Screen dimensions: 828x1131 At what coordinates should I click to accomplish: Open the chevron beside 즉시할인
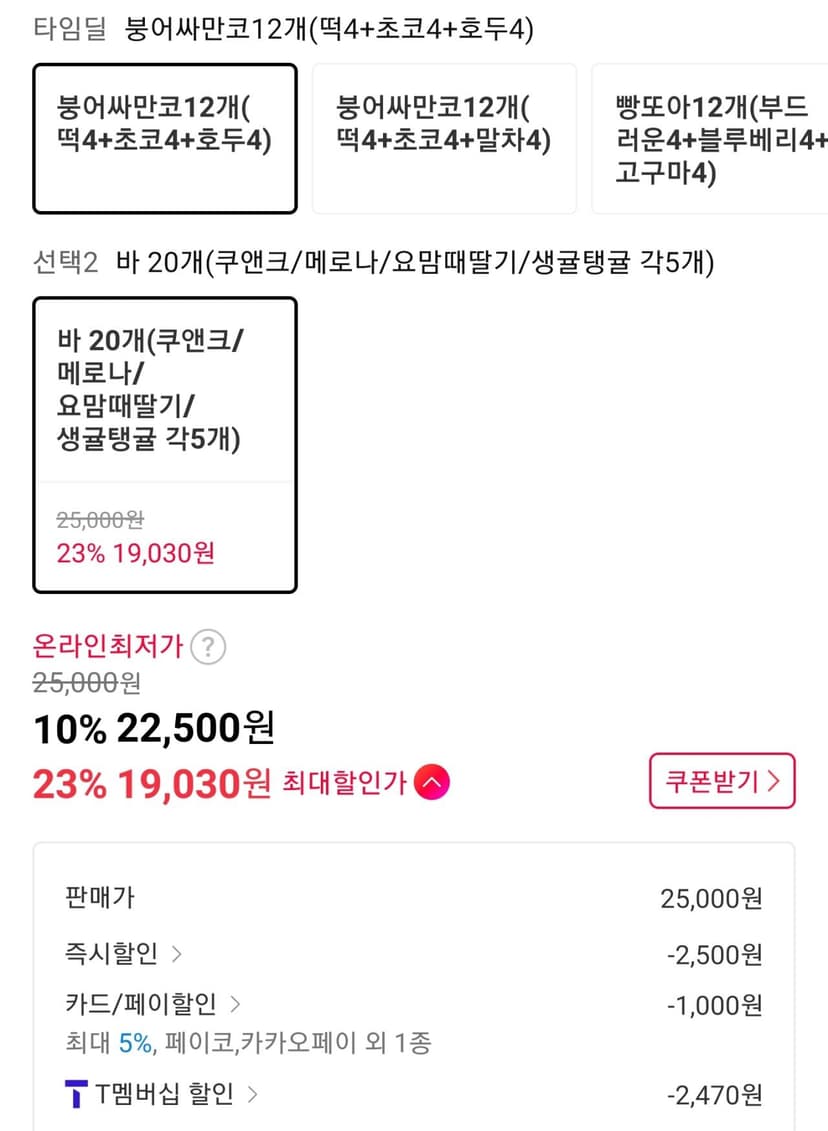point(177,954)
